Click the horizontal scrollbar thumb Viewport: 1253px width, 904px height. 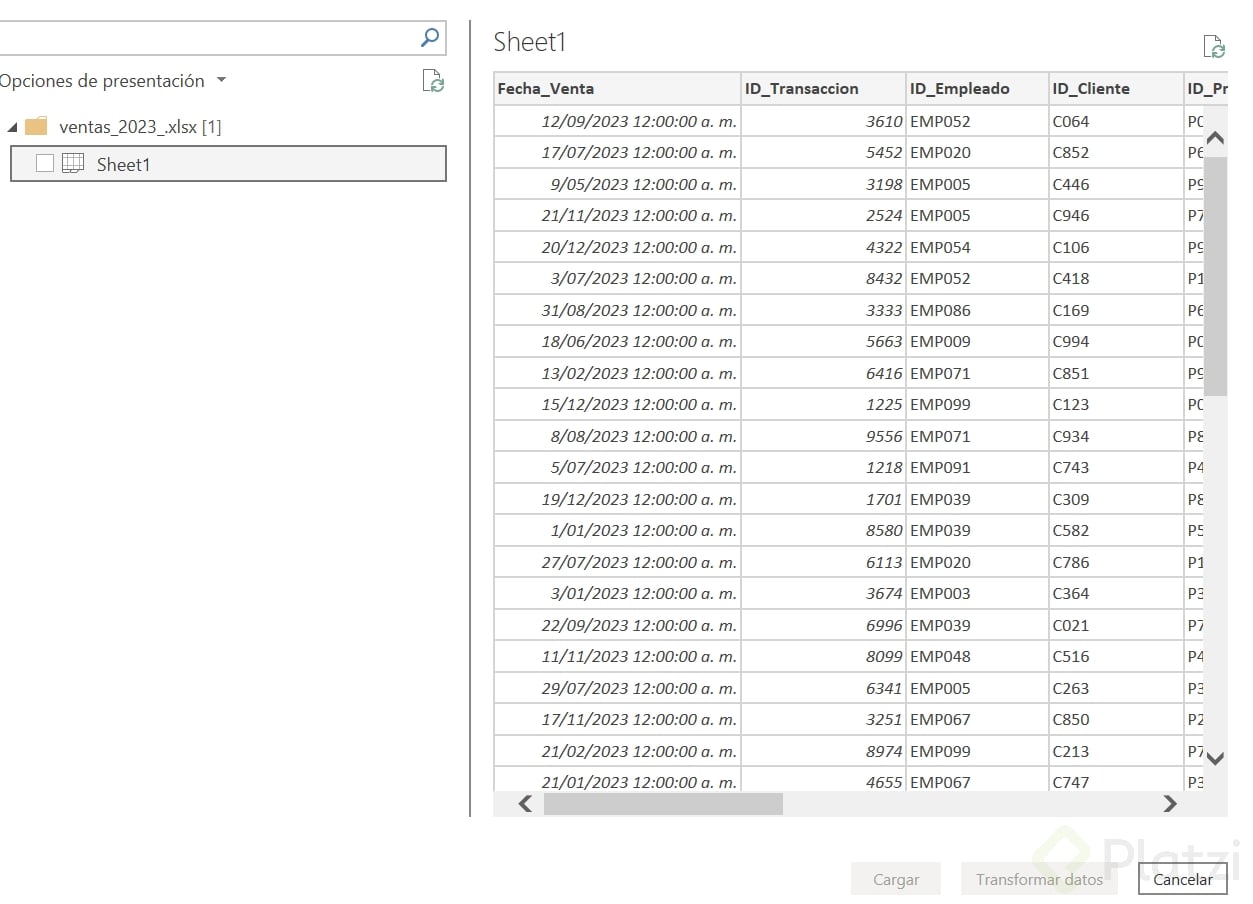click(x=663, y=804)
